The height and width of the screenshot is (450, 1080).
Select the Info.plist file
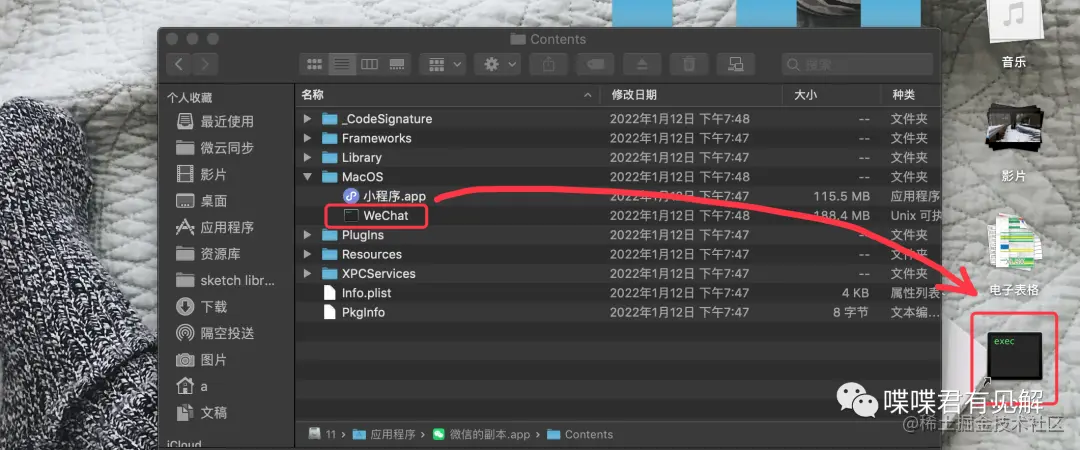coord(357,293)
